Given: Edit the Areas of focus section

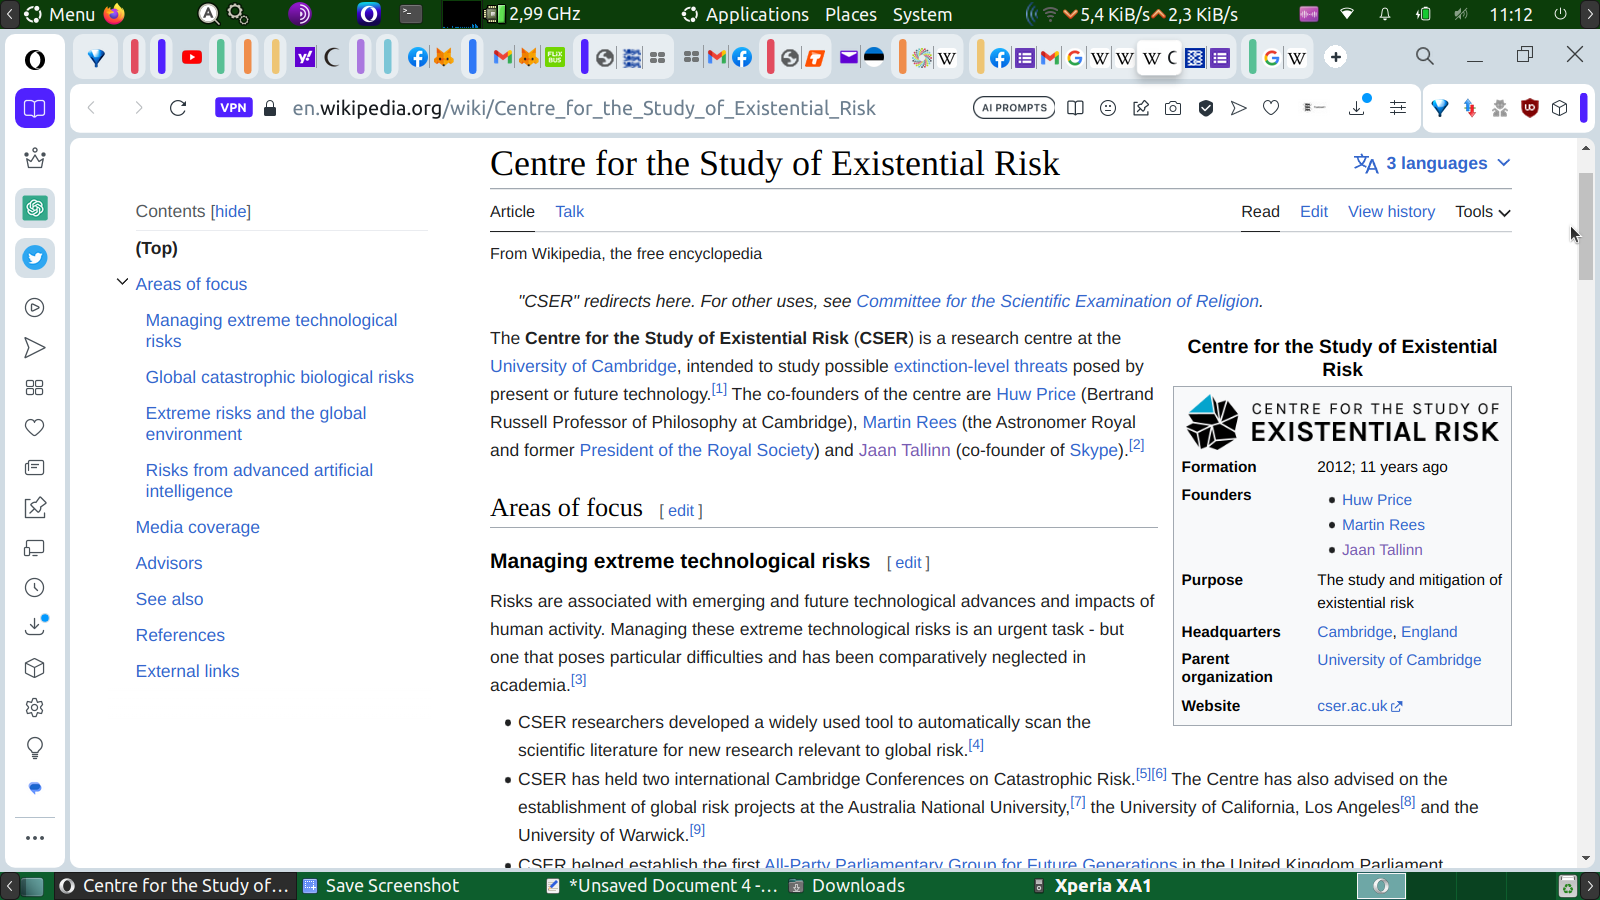Looking at the screenshot, I should coord(681,511).
